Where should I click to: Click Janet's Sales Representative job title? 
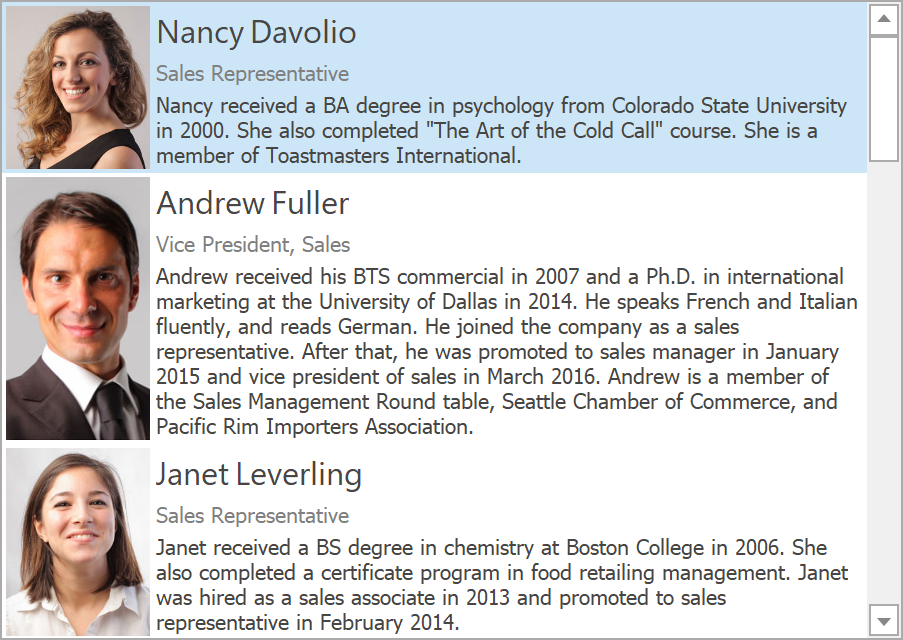point(252,516)
